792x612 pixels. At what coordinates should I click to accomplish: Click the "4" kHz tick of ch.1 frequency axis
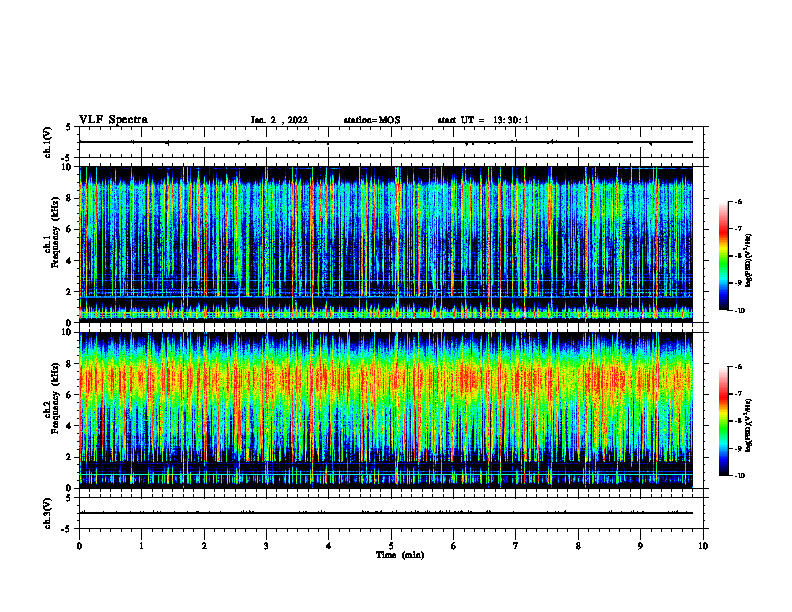click(x=69, y=261)
